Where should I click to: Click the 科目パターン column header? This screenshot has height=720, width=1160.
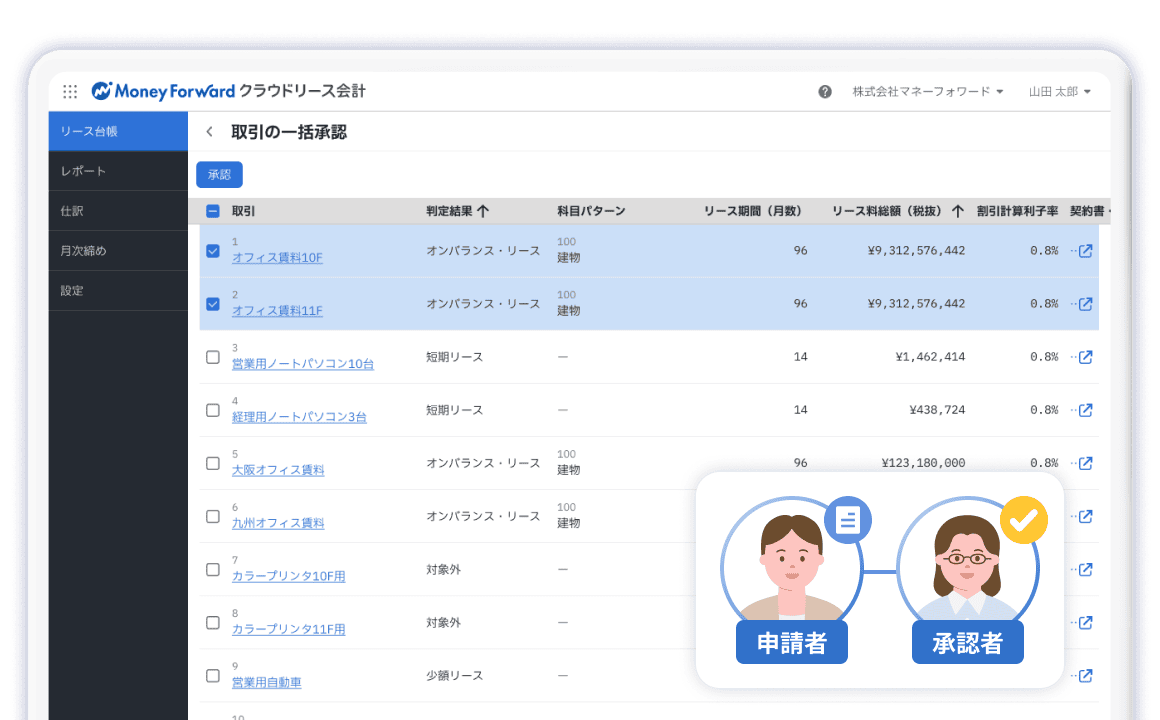pos(591,211)
